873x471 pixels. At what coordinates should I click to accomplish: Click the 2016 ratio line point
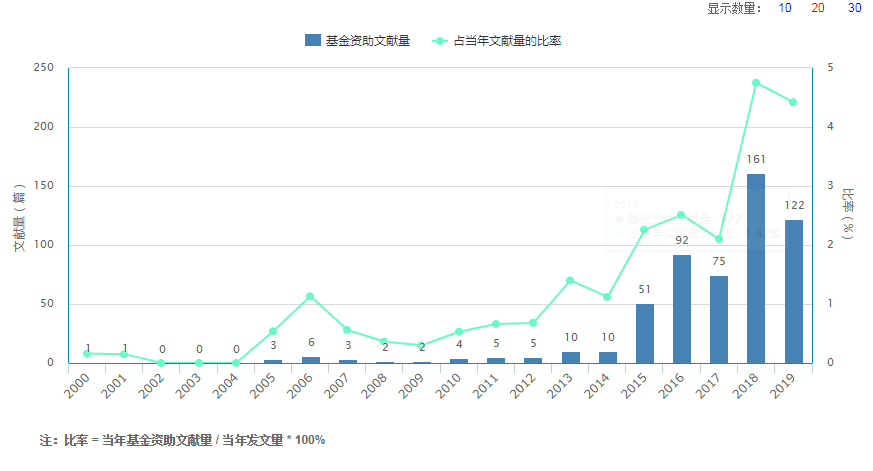coord(681,215)
